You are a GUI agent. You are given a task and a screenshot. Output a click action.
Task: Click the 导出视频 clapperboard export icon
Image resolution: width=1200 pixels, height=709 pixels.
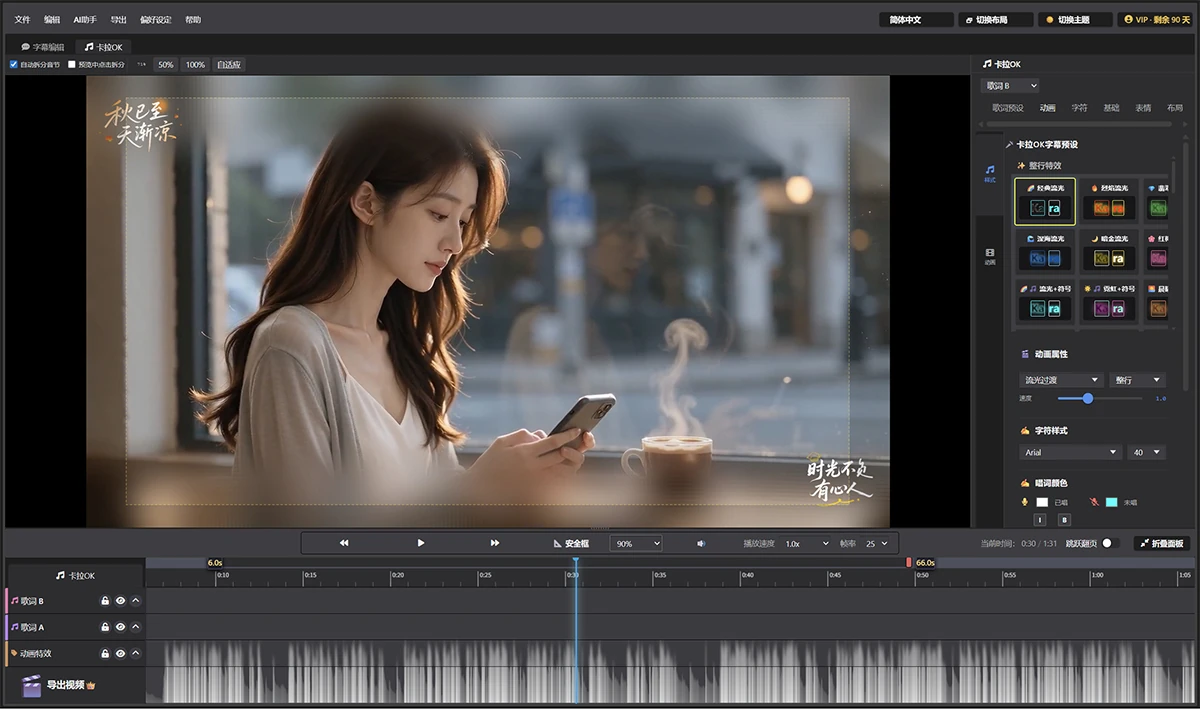click(32, 686)
